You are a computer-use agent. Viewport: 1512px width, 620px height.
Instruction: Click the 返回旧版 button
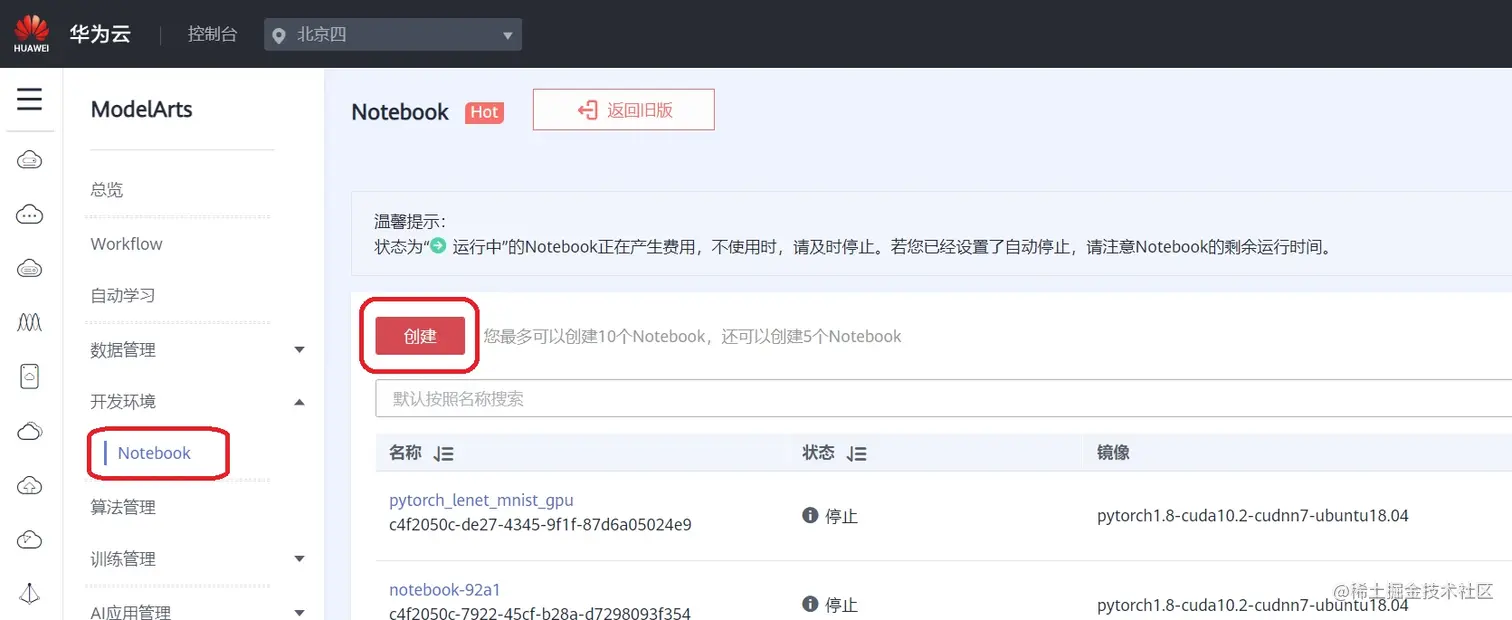point(624,110)
